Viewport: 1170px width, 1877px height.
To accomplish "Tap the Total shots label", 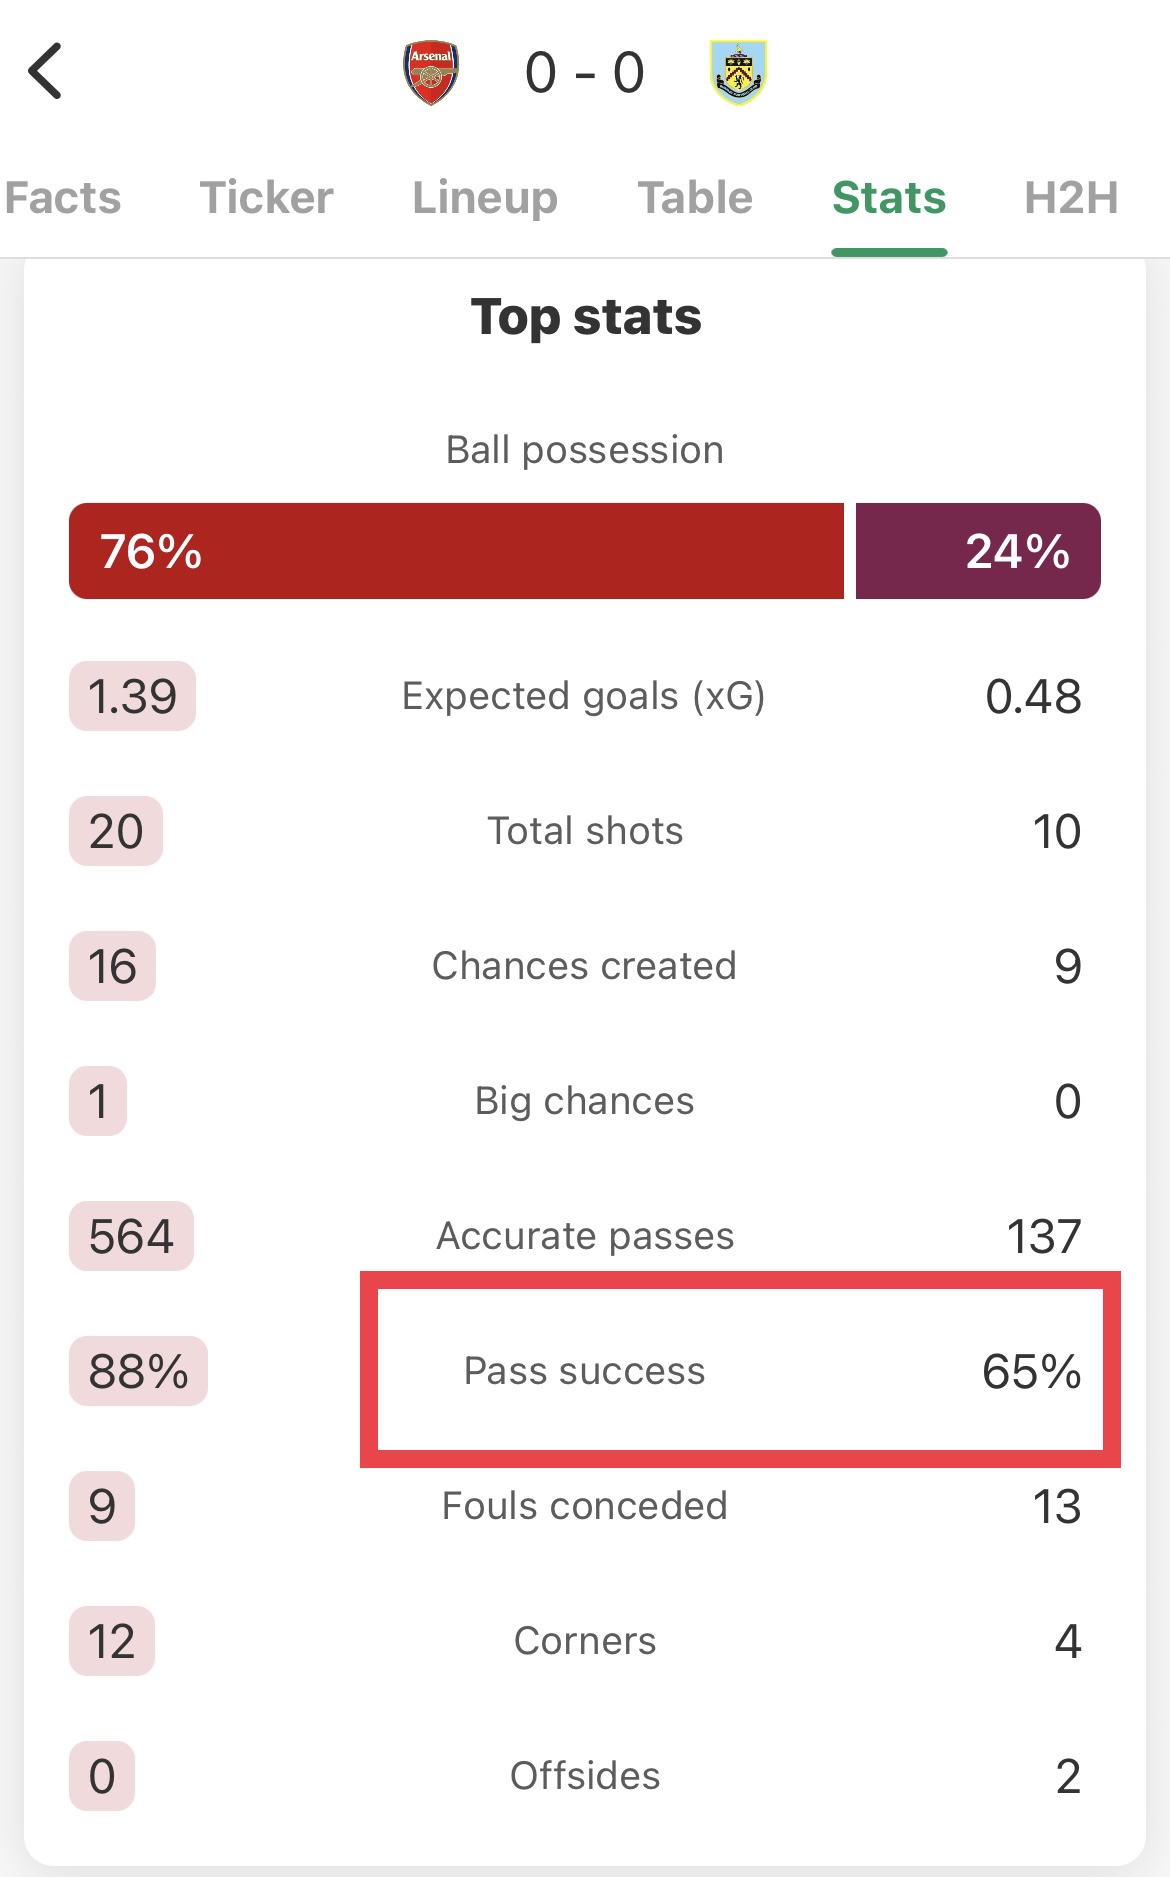I will [585, 831].
